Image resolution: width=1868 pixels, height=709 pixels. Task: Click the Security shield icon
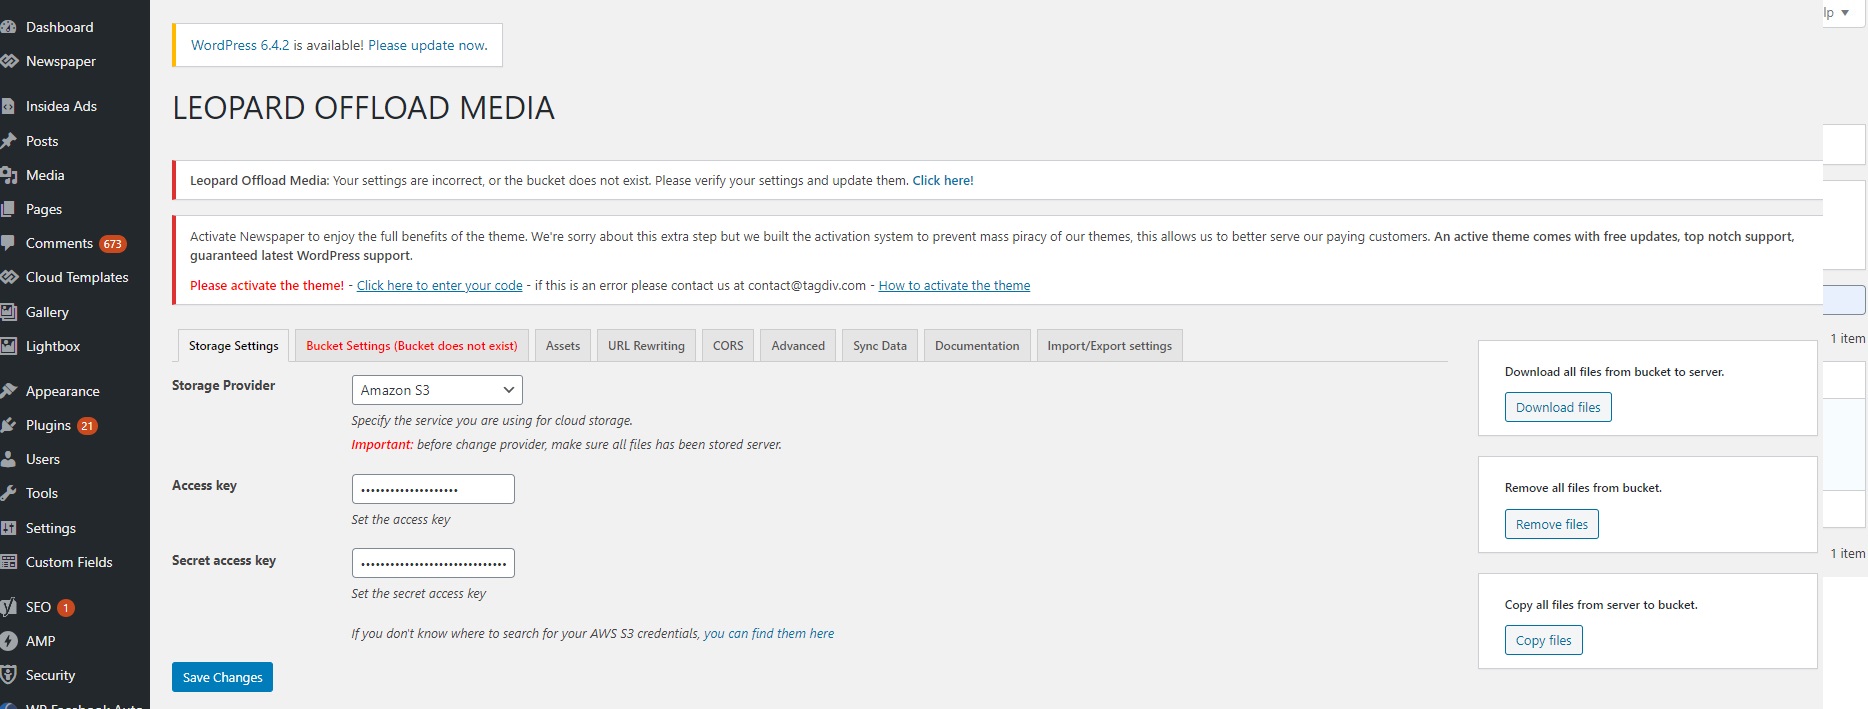tap(8, 675)
